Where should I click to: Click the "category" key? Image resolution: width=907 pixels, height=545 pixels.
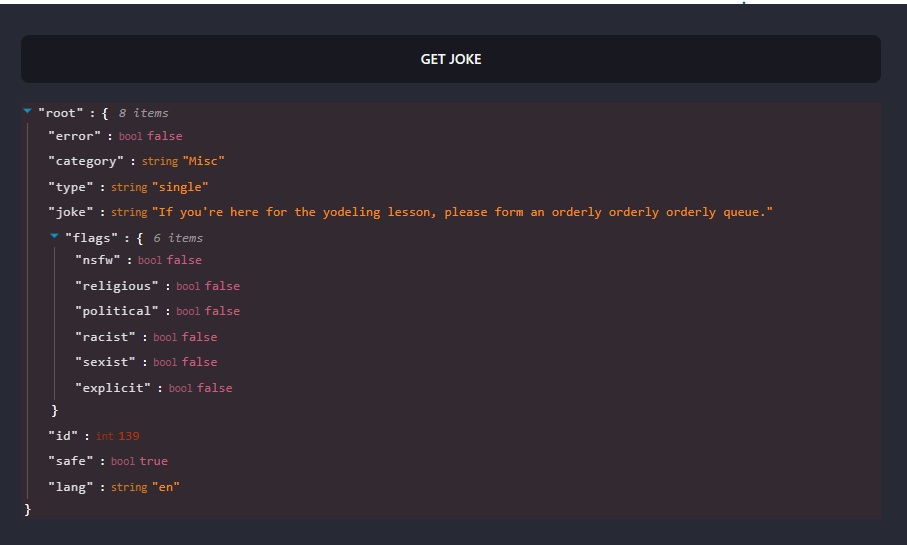(86, 161)
